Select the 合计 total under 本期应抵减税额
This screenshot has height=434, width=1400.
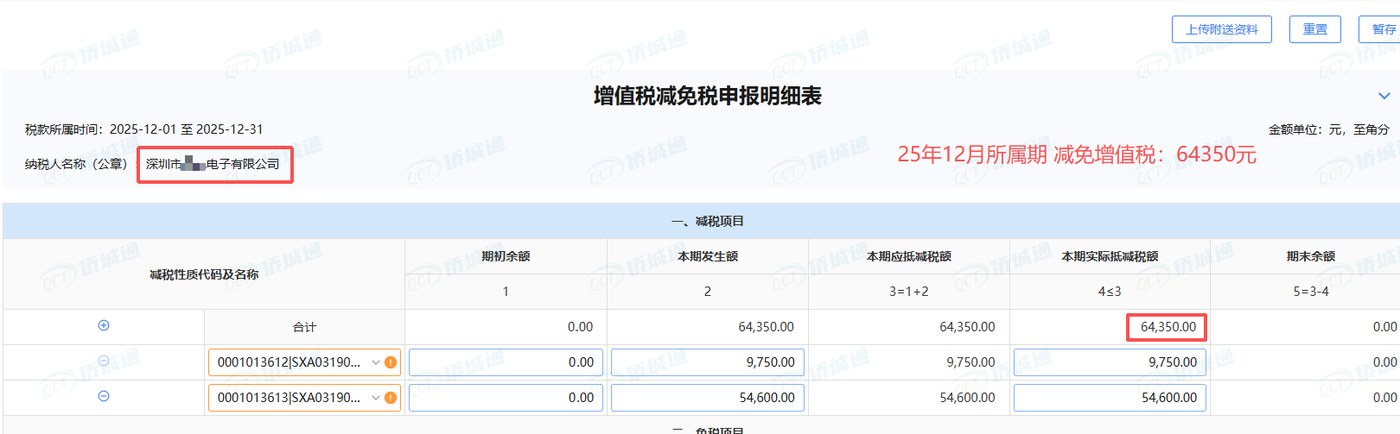(x=967, y=327)
